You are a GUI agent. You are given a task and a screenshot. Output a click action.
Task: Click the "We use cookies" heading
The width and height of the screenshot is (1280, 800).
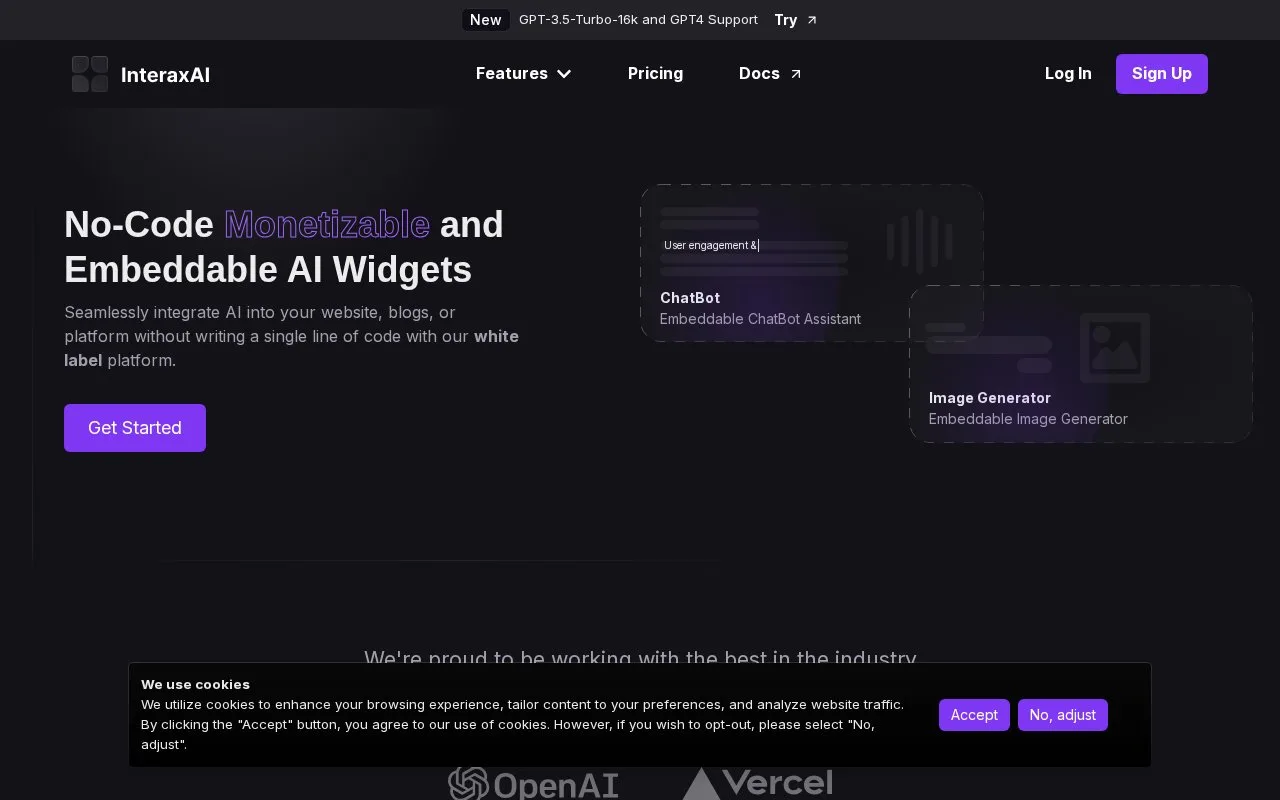pos(195,685)
